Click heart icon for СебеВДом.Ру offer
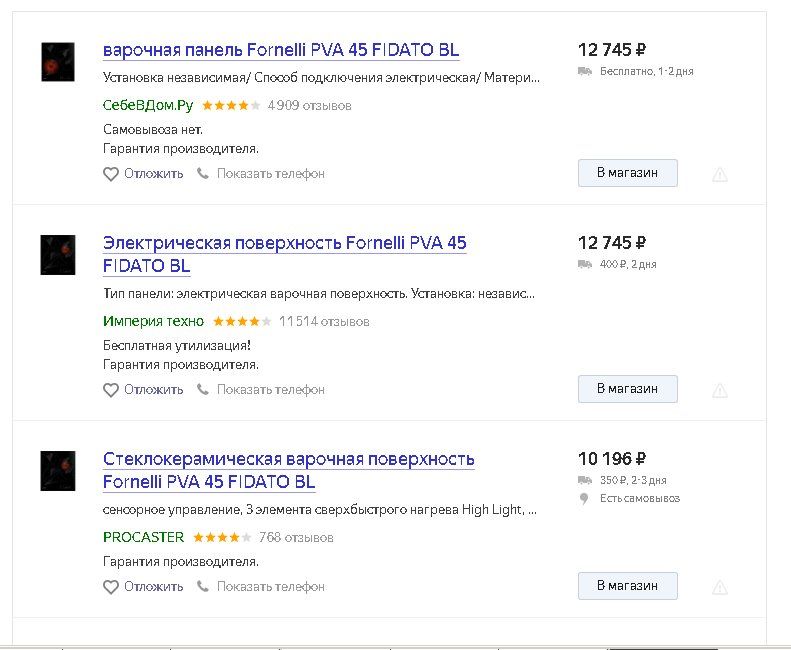This screenshot has height=650, width=791. tap(111, 174)
